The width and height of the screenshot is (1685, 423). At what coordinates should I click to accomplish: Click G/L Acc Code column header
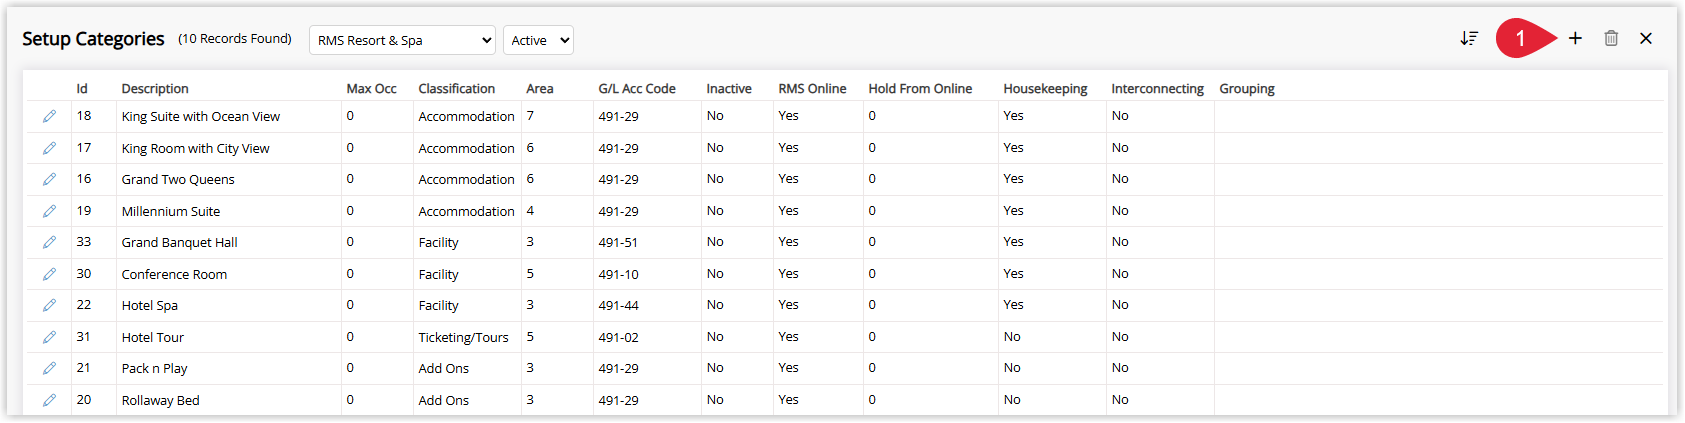[637, 89]
